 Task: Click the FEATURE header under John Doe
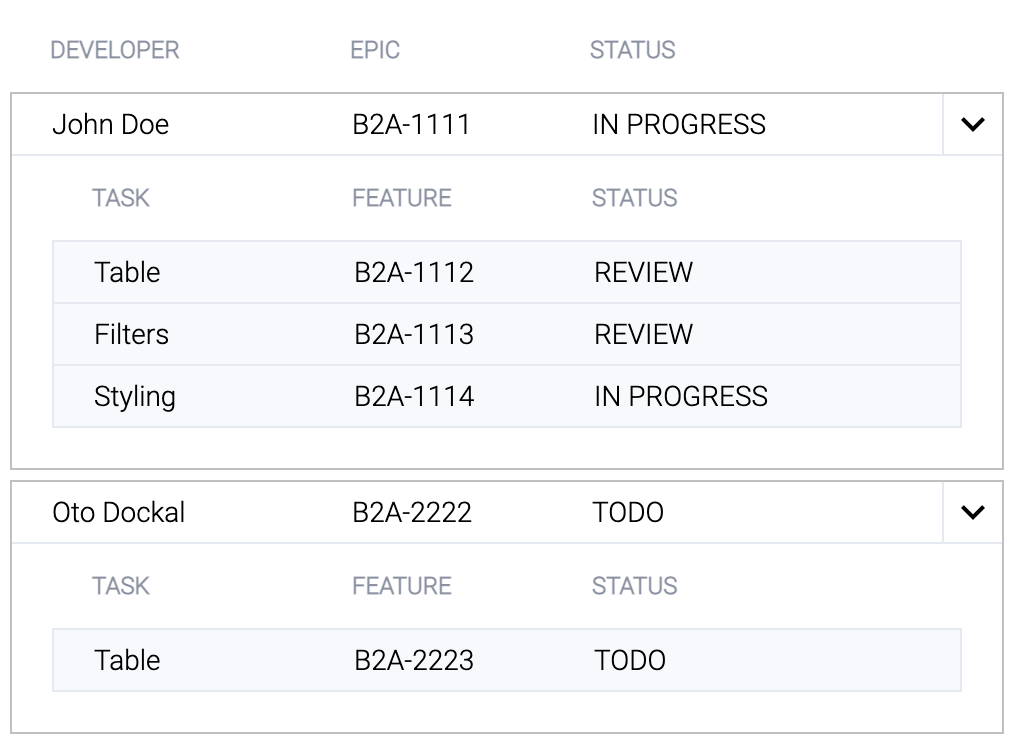click(x=402, y=198)
